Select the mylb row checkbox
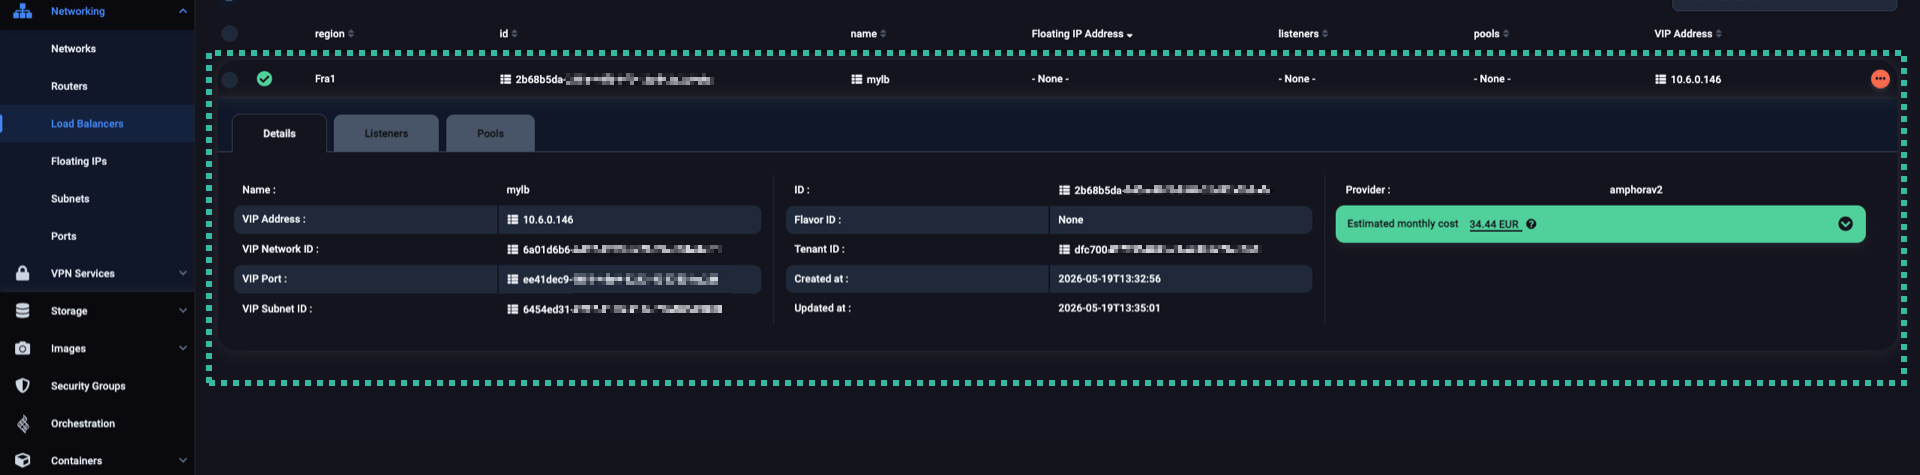Viewport: 1920px width, 475px height. (230, 79)
